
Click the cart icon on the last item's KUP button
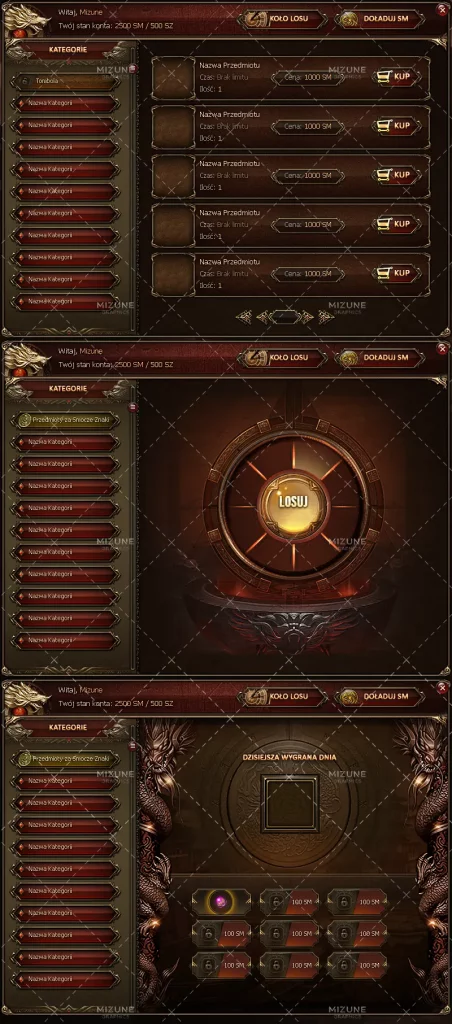click(x=384, y=273)
